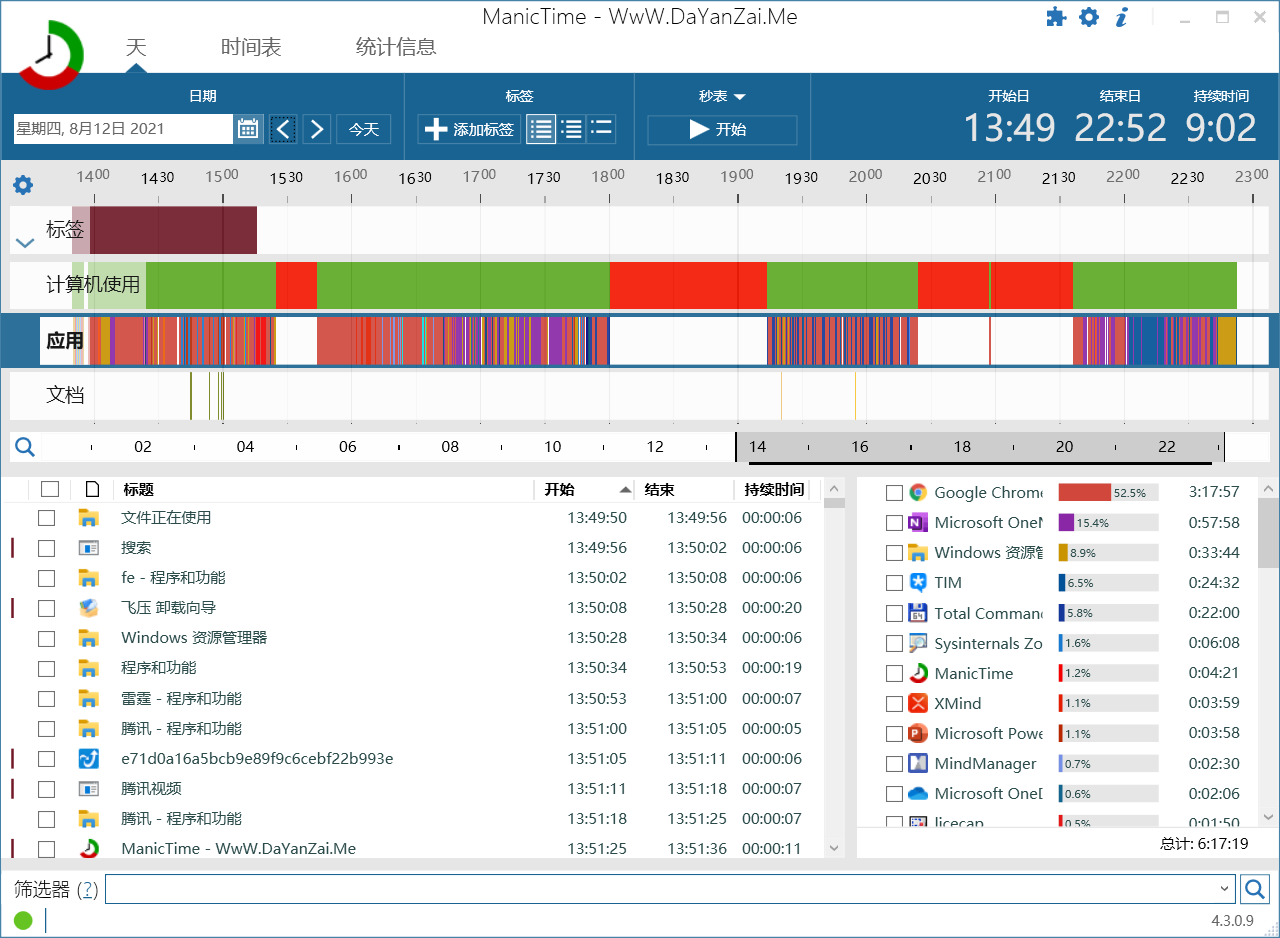1280x938 pixels.
Task: Check the checkbox next to Google Chrome
Action: [893, 492]
